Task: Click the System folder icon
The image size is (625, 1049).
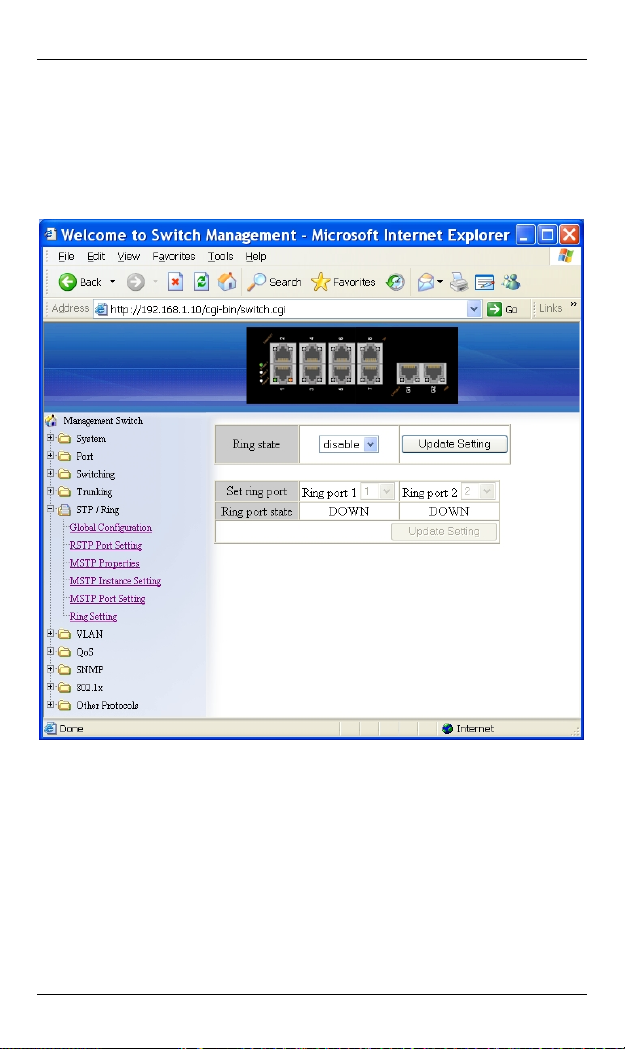Action: pos(64,439)
